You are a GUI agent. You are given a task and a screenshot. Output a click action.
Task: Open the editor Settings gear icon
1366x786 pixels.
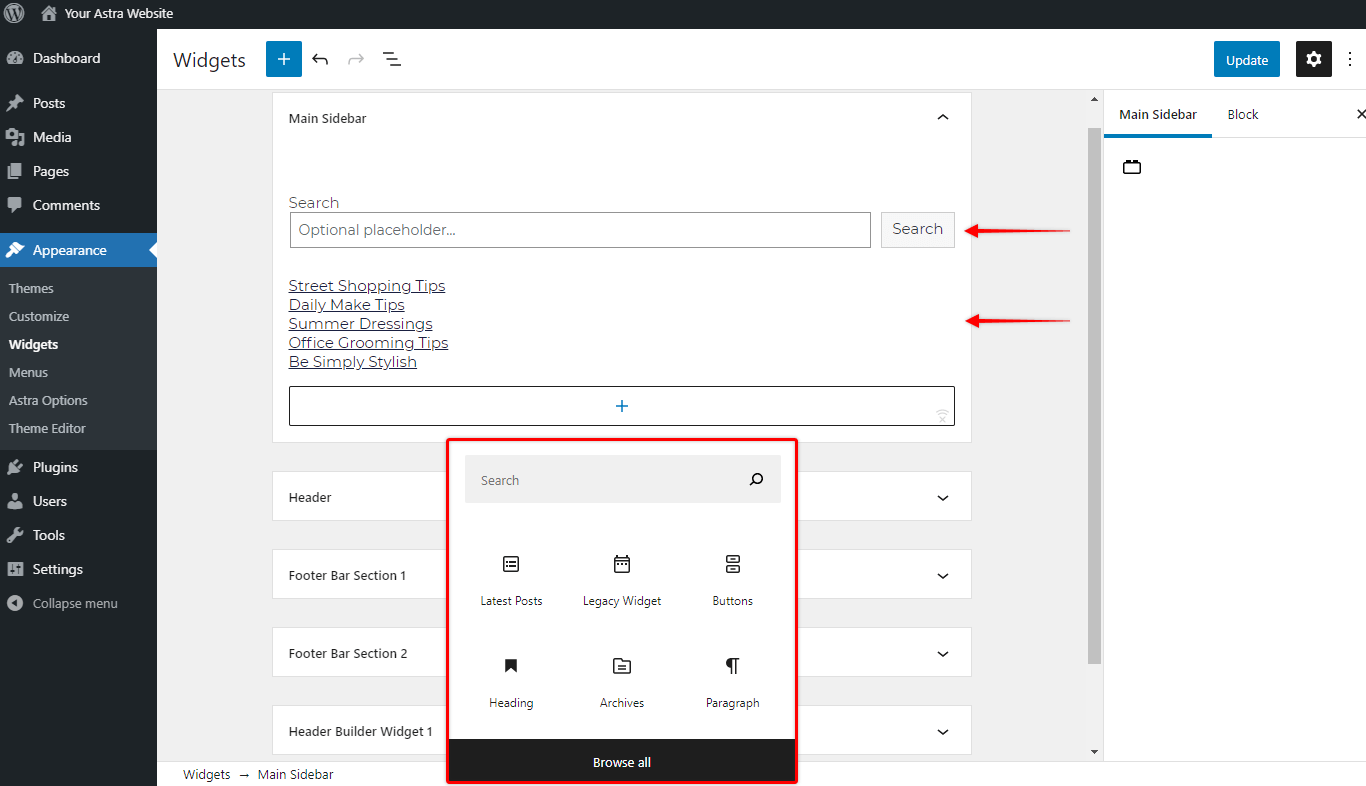[x=1313, y=59]
